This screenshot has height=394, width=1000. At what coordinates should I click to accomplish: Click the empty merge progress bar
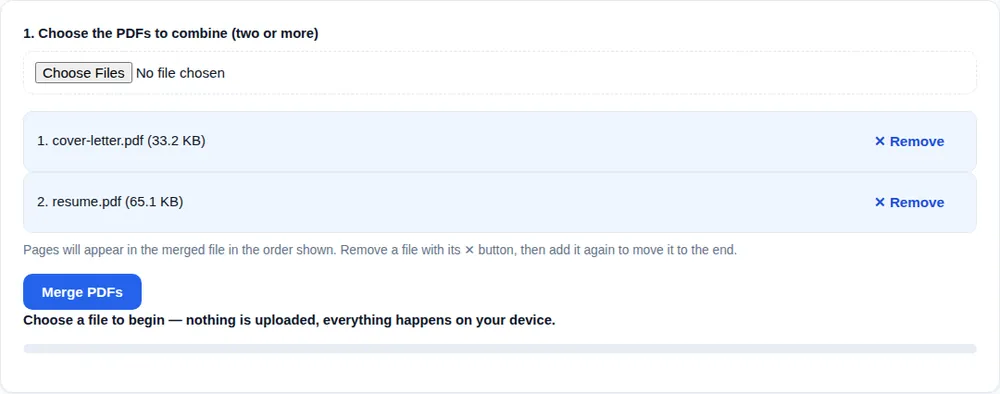click(x=500, y=349)
